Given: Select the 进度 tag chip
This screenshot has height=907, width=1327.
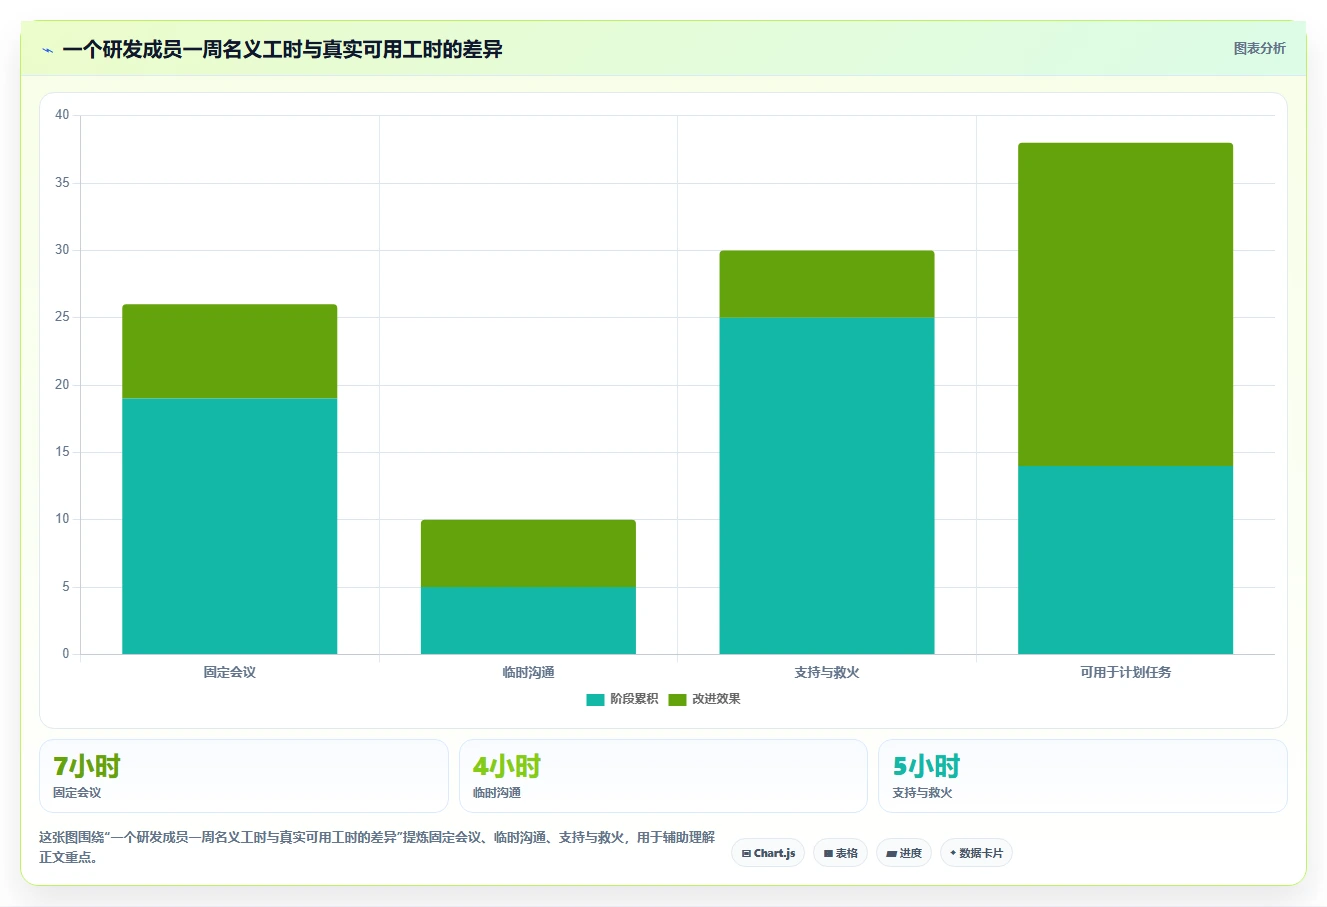Looking at the screenshot, I should coord(904,853).
